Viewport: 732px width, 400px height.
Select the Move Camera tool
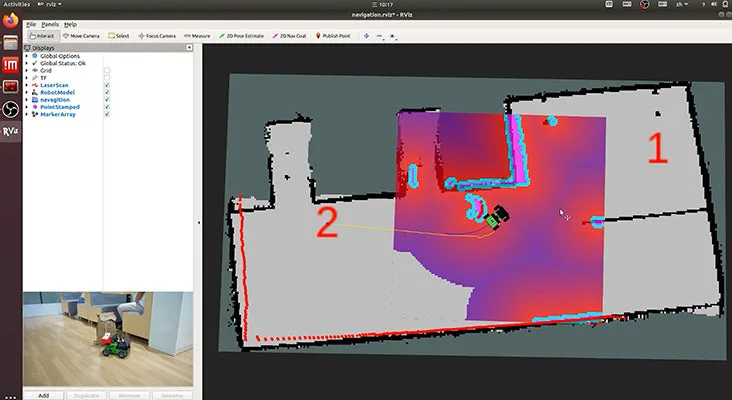pyautogui.click(x=81, y=36)
